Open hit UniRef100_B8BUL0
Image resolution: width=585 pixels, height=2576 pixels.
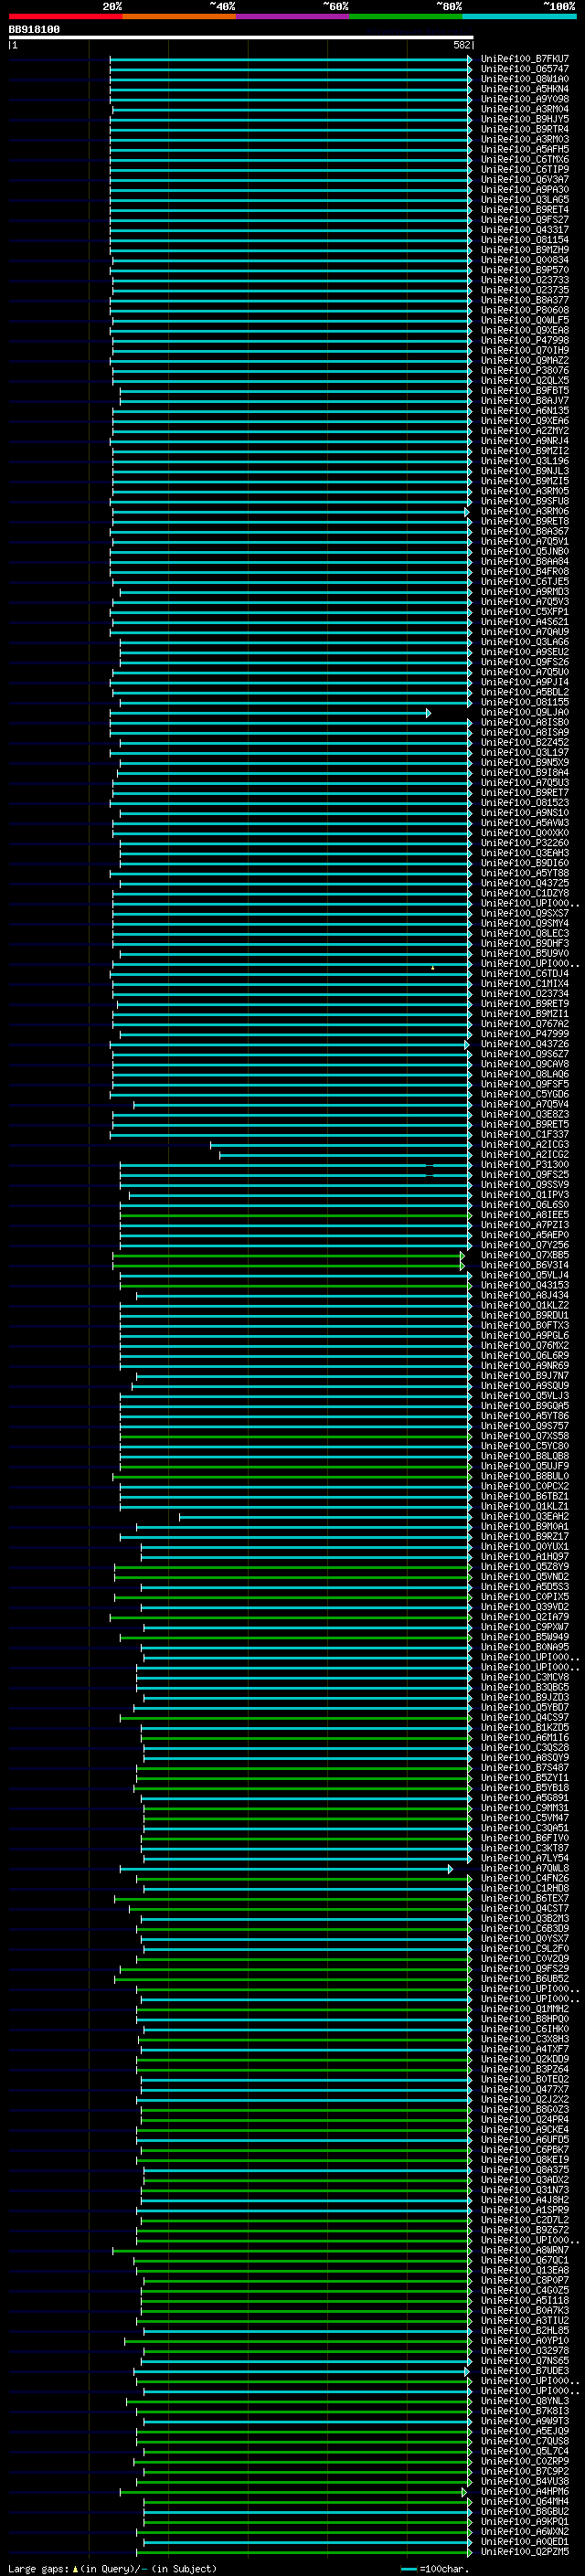click(x=524, y=1476)
